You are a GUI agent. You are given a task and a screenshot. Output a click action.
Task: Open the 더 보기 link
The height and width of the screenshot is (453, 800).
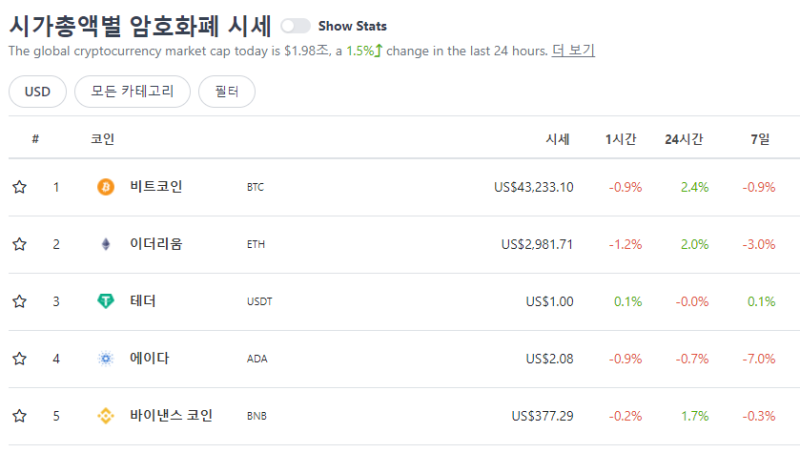coord(573,51)
